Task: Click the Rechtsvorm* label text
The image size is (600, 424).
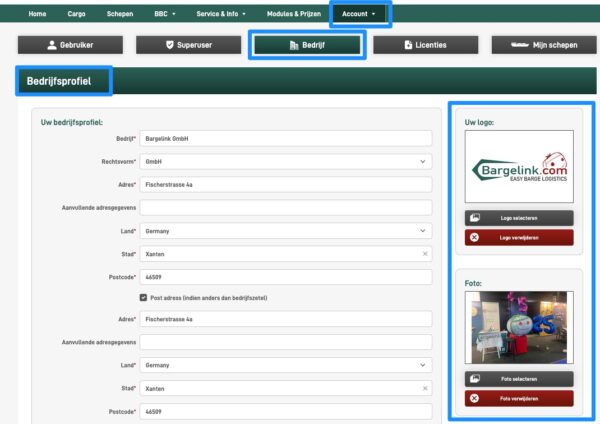Action: [119, 162]
